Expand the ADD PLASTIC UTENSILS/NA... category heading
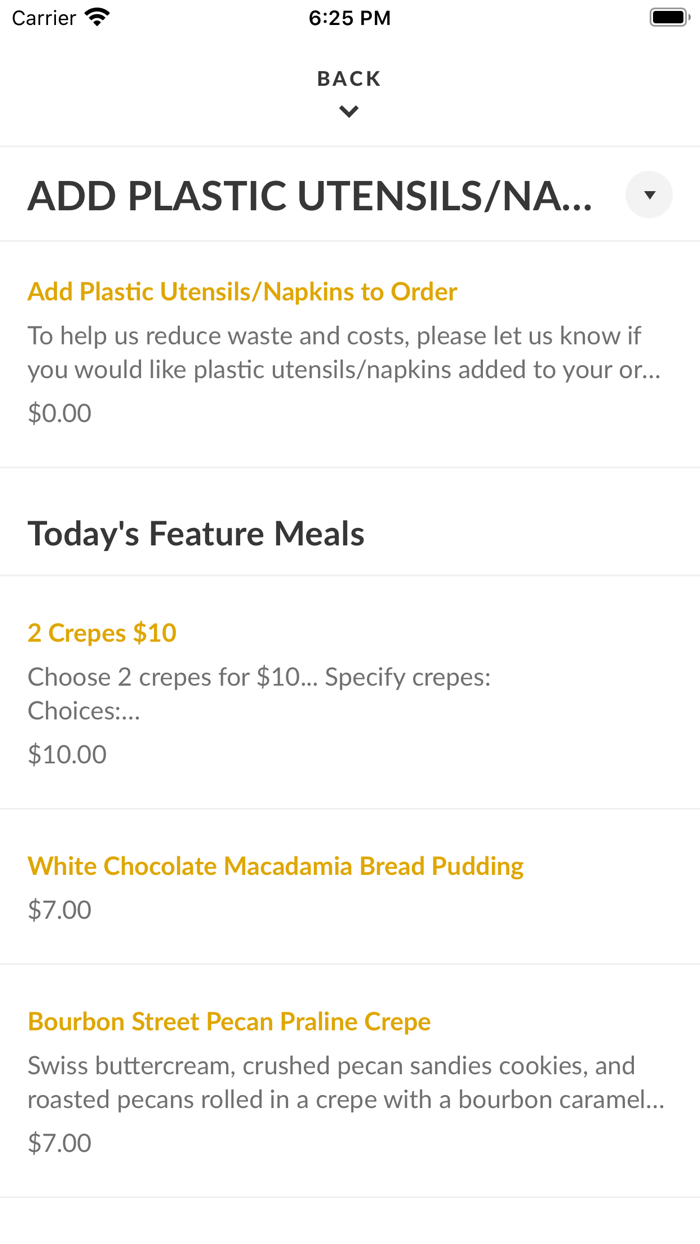Viewport: 700px width, 1244px height. point(310,196)
